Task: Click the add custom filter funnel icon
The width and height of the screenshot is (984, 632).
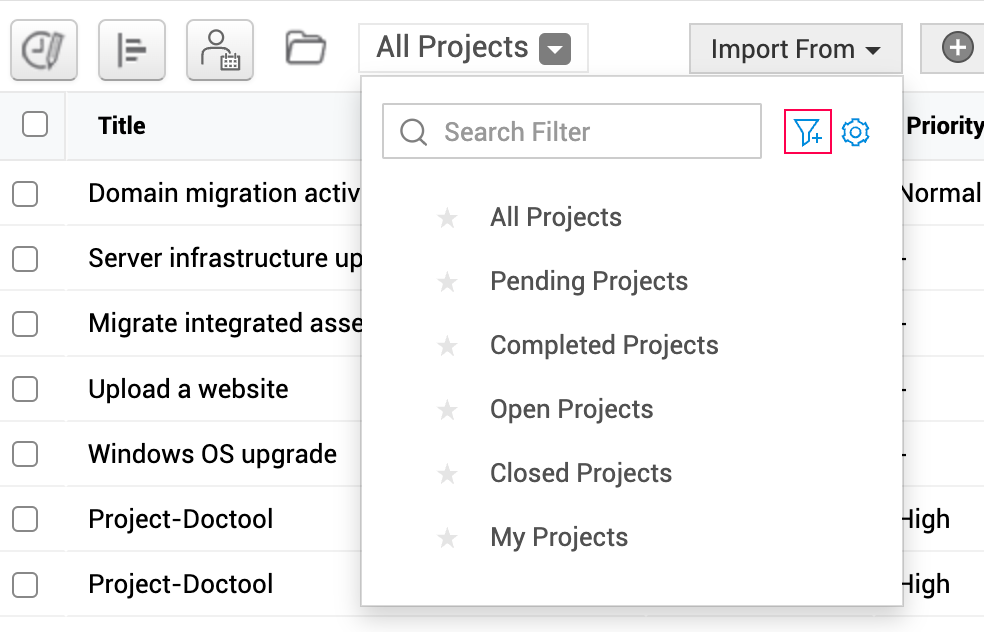Action: click(x=808, y=132)
